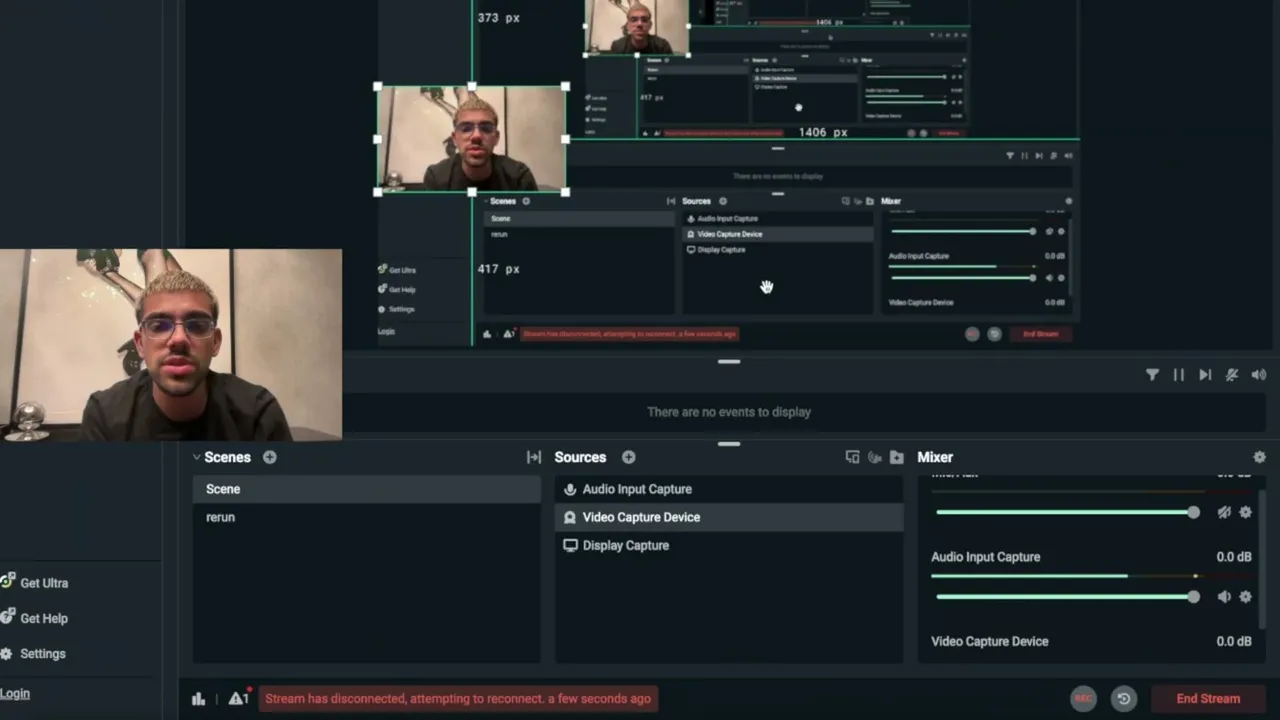Pause the event queue

pos(1179,375)
